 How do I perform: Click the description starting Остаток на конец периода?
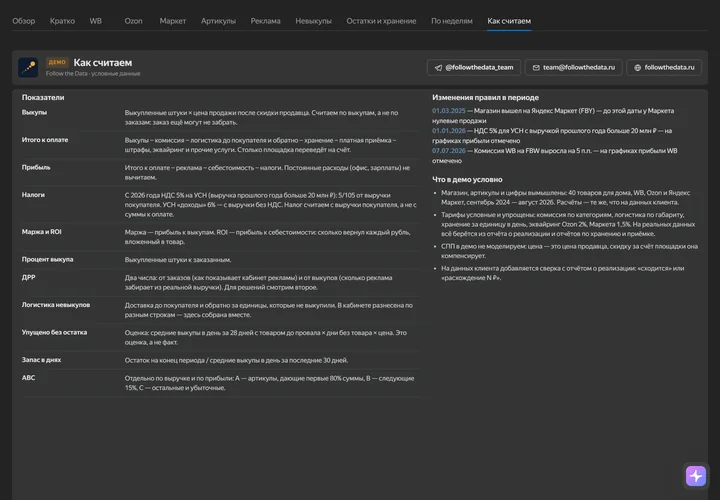[x=236, y=360]
